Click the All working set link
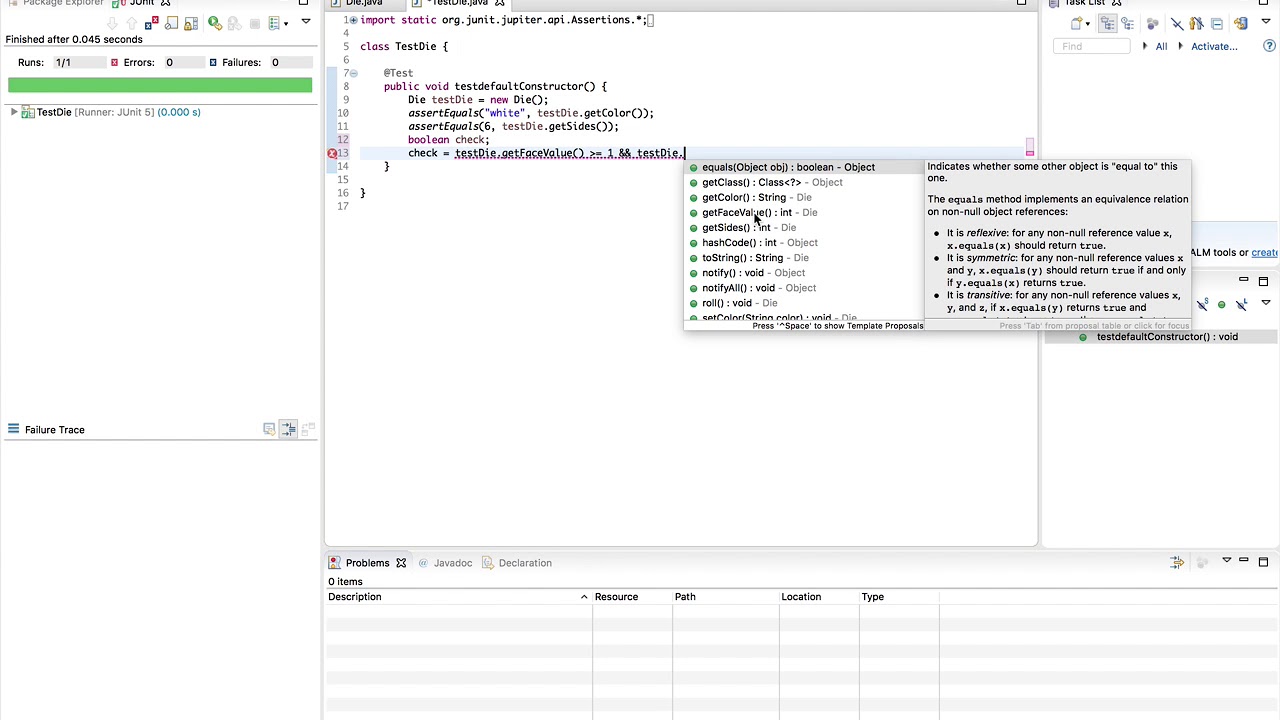Image resolution: width=1280 pixels, height=720 pixels. tap(1161, 46)
